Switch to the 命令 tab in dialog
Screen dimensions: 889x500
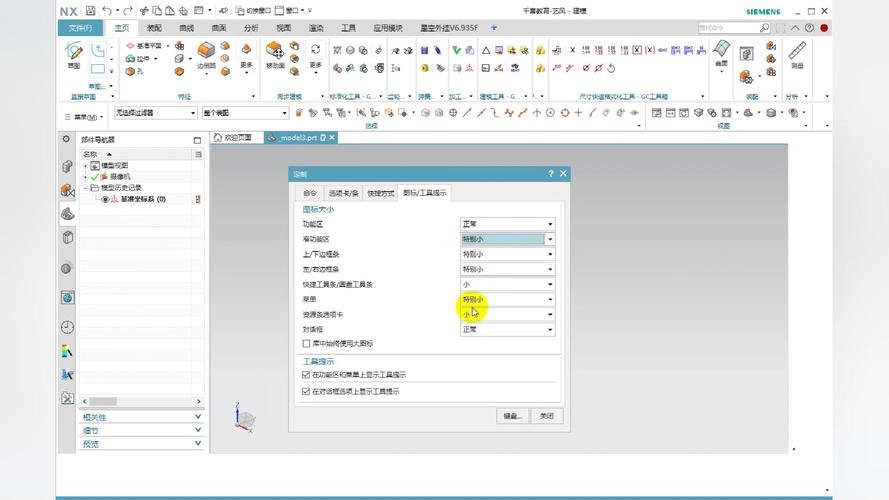coord(310,193)
